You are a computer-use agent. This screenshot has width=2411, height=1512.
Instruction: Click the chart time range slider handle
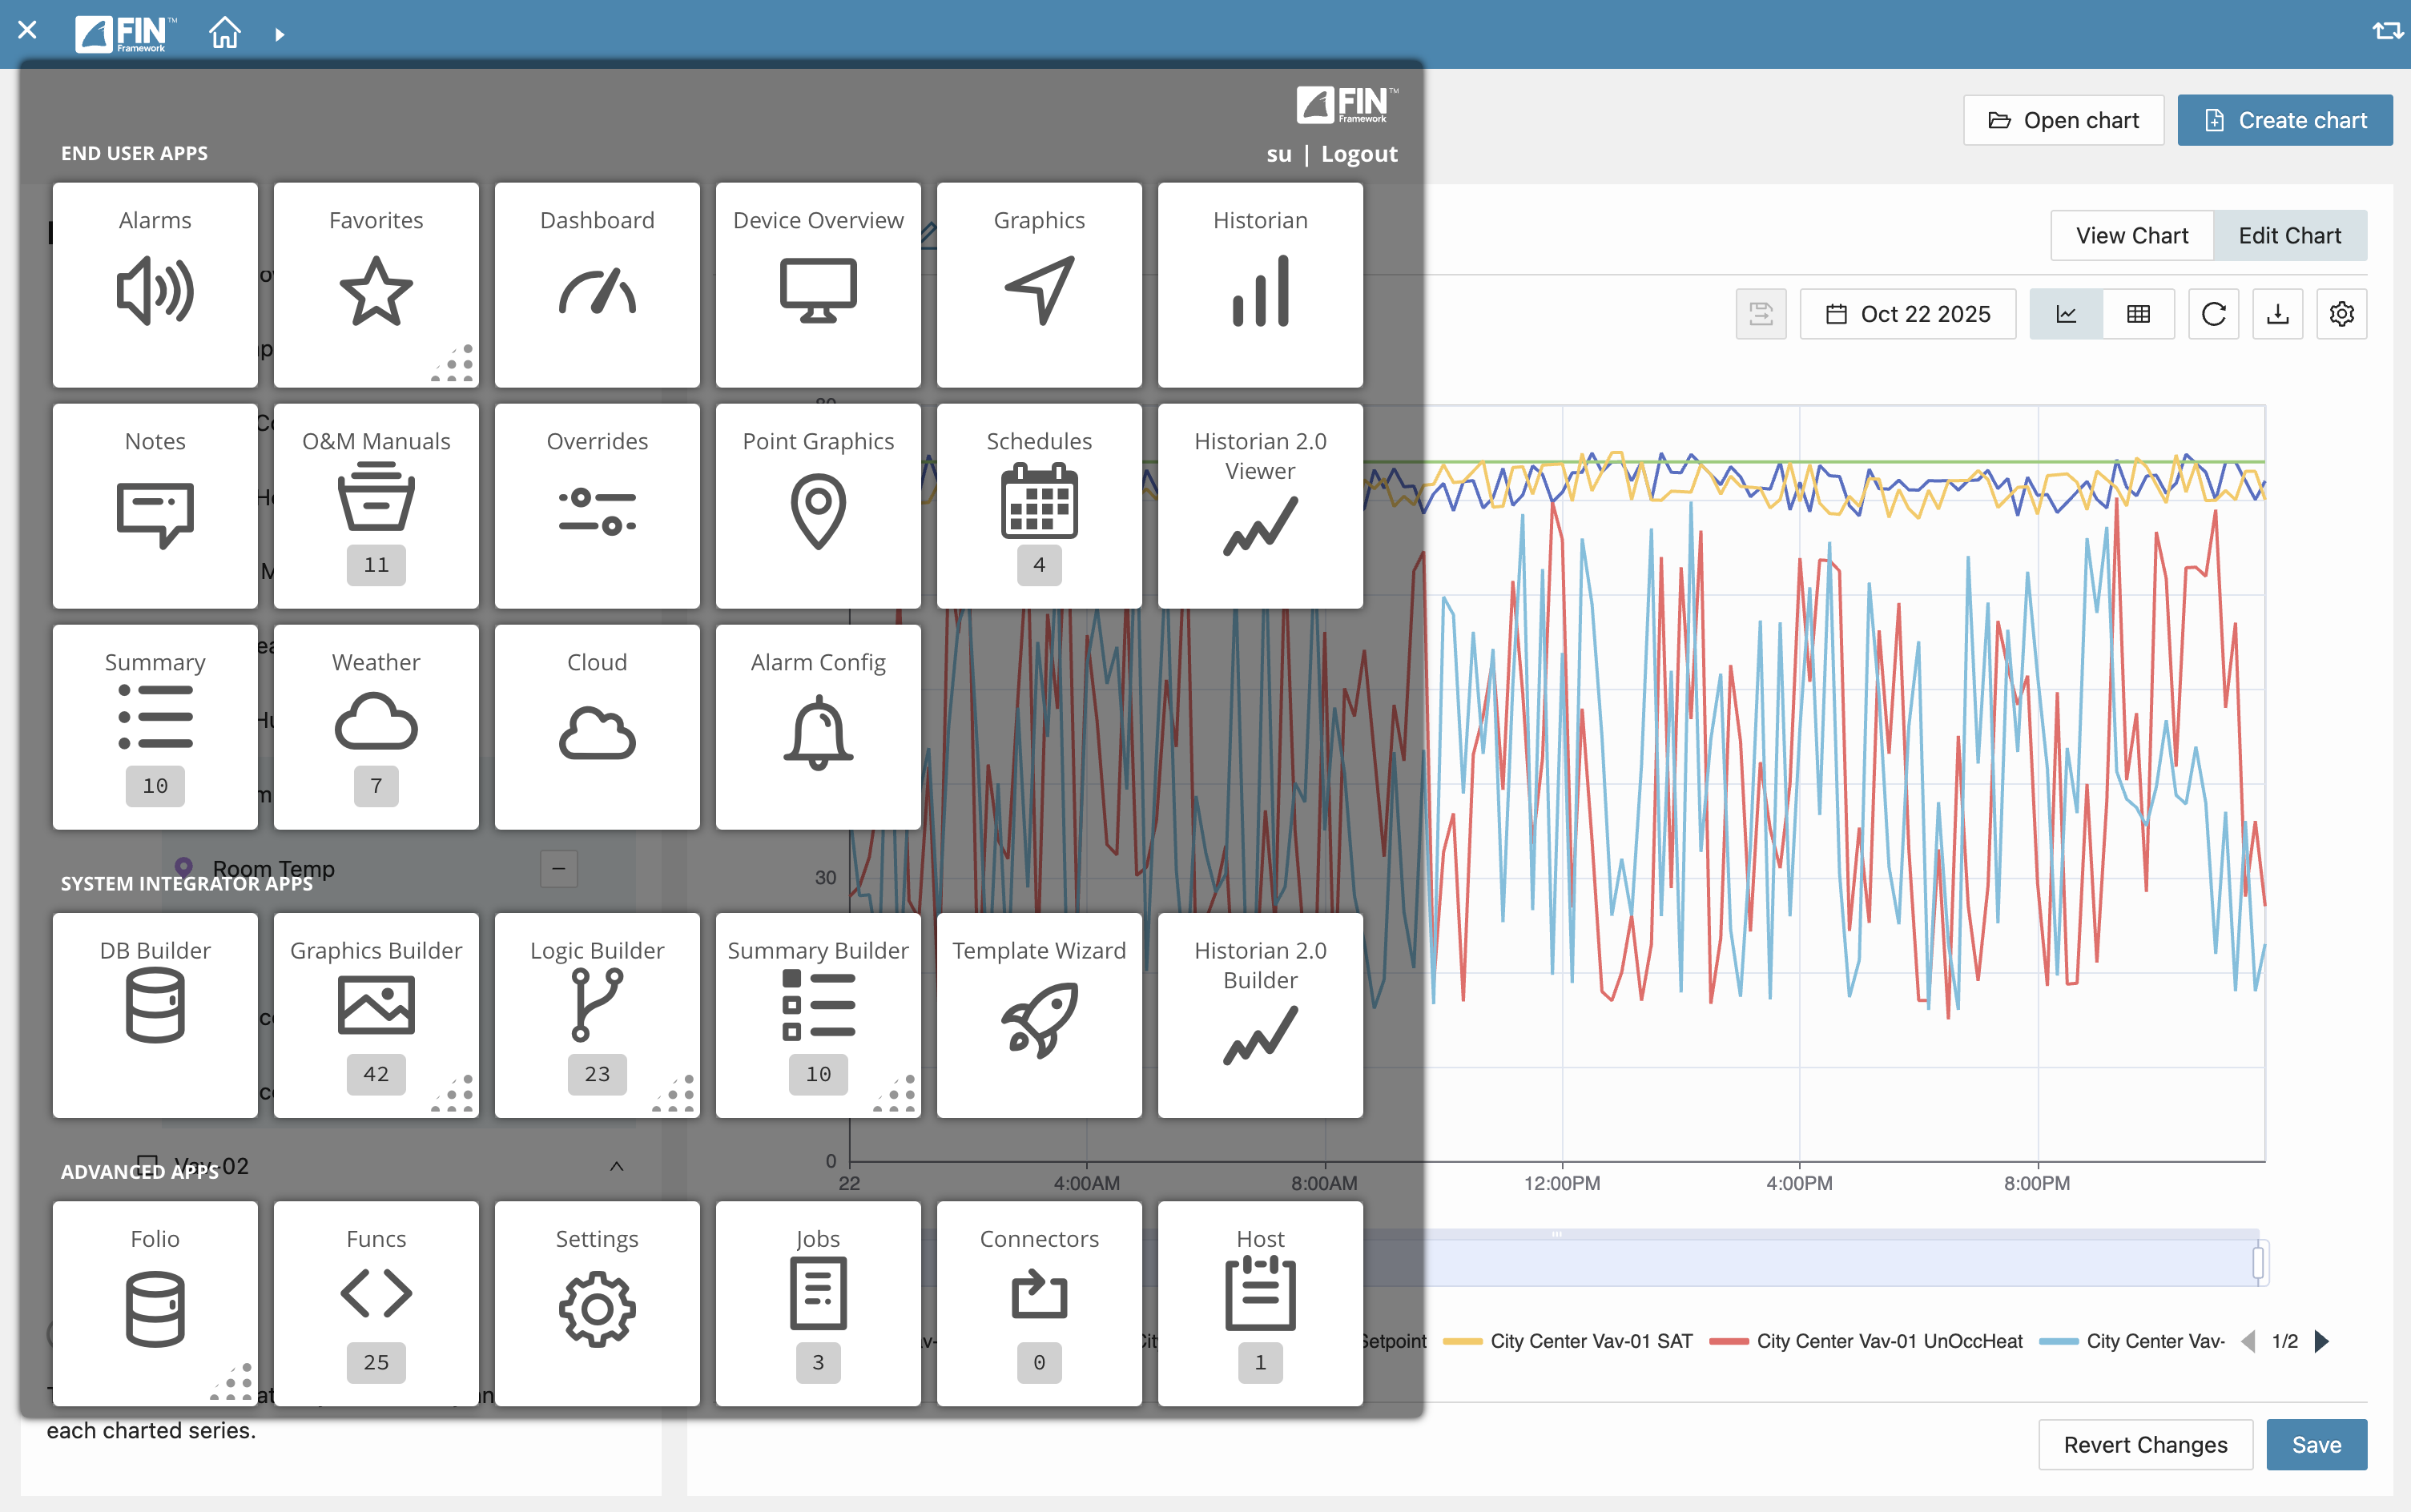pos(2258,1262)
